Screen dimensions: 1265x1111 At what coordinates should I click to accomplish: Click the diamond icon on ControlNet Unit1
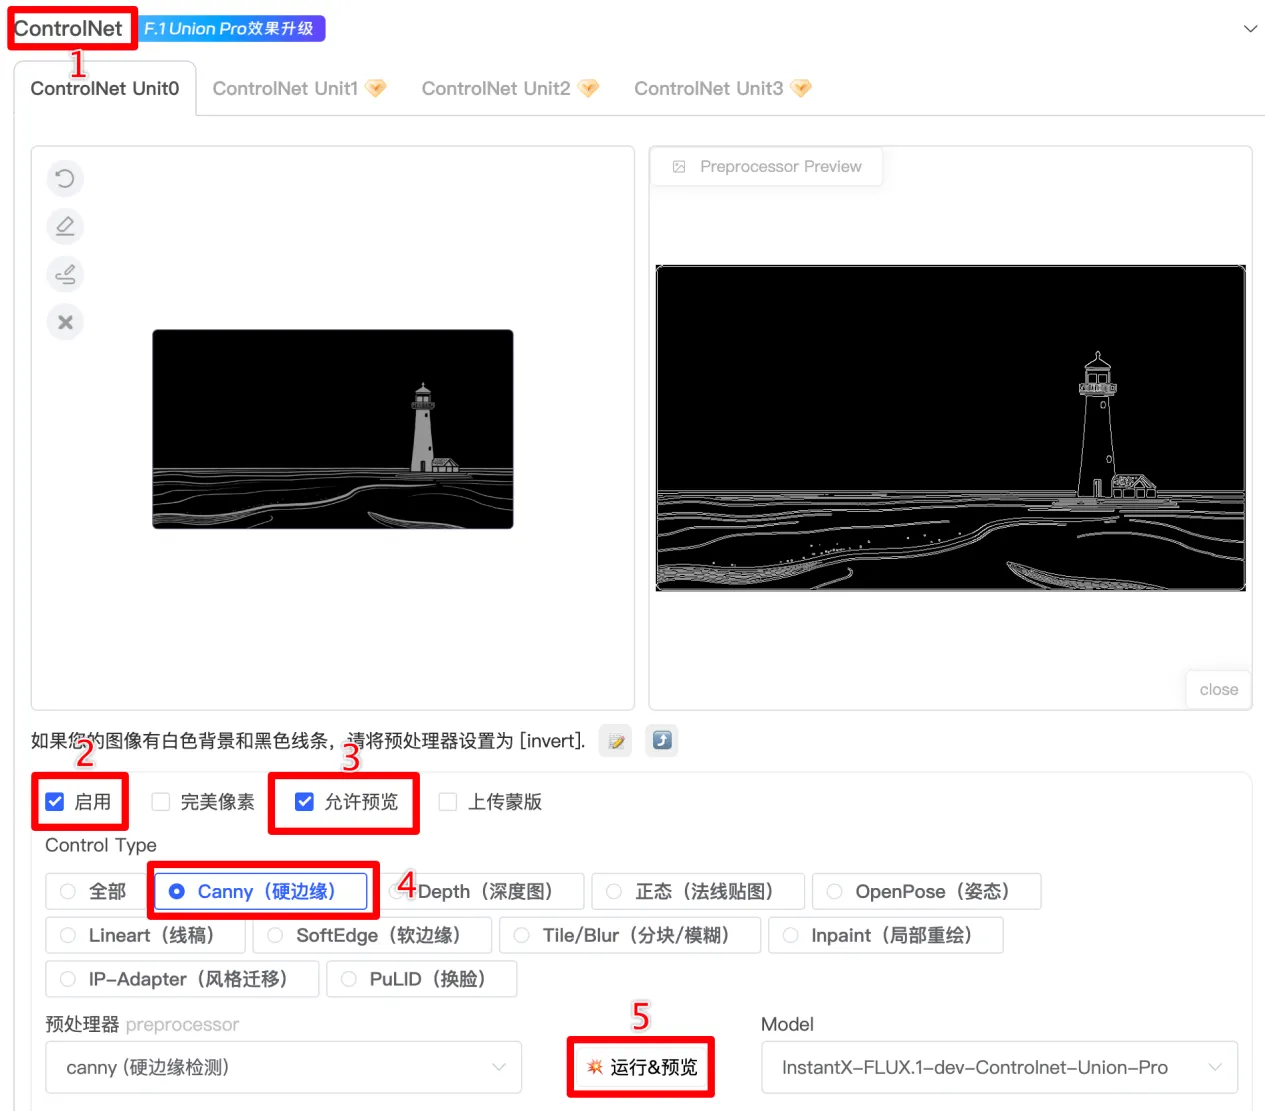tap(376, 89)
